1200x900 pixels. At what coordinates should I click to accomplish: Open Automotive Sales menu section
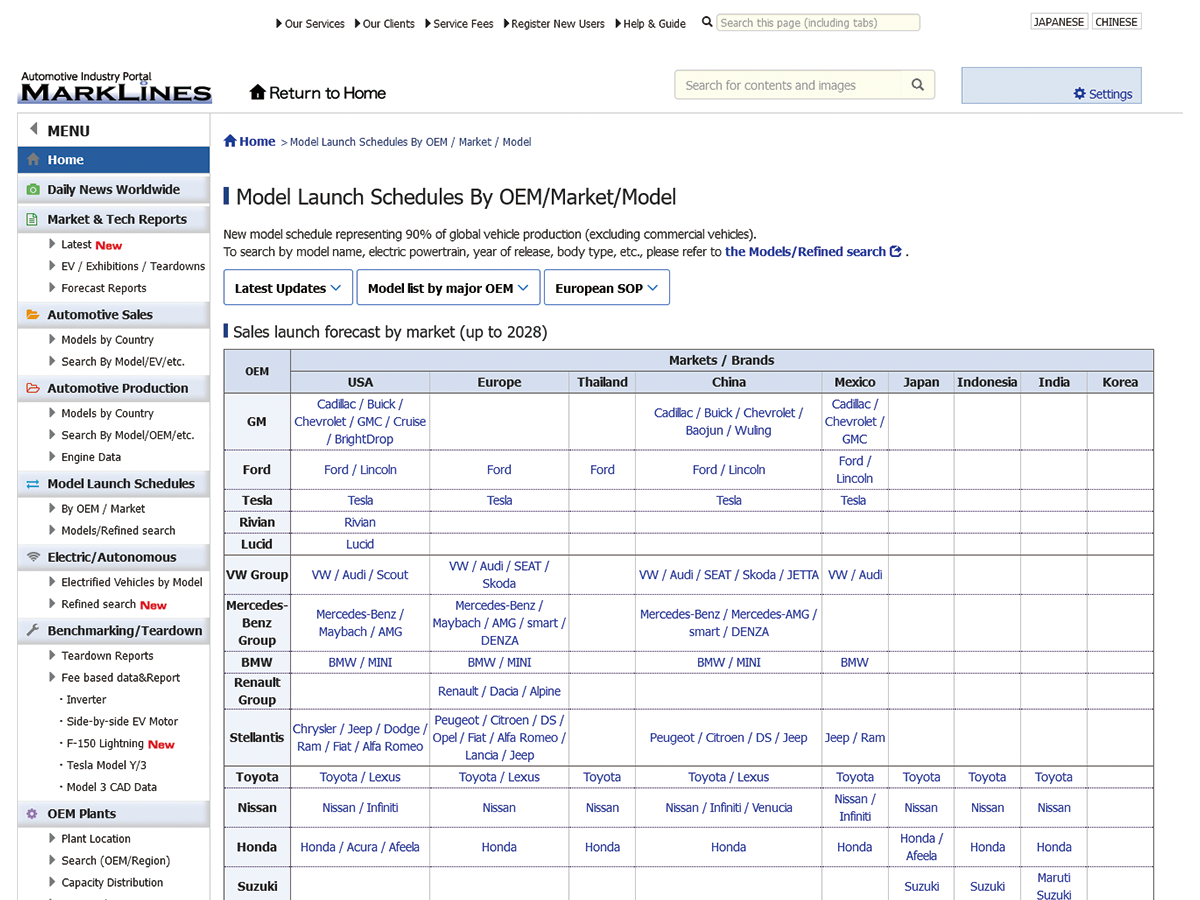(114, 315)
